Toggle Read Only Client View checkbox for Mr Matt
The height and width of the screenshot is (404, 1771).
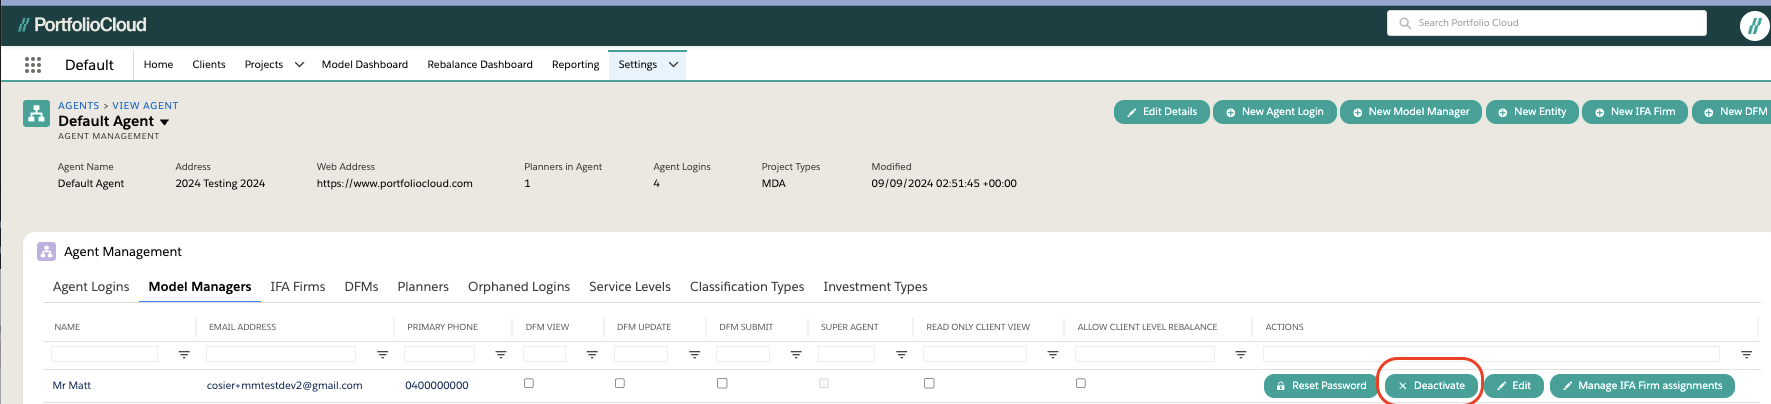[x=929, y=383]
